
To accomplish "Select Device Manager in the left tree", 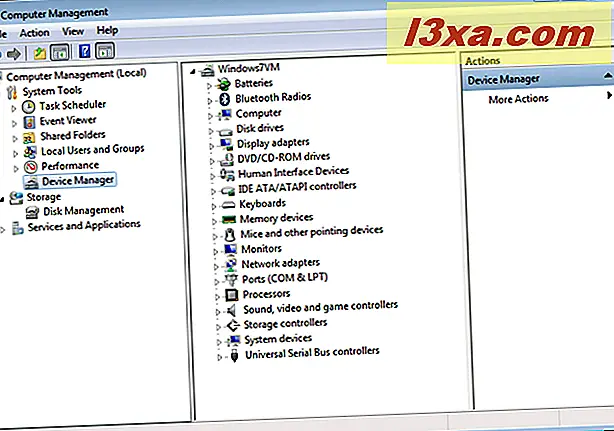I will [78, 180].
